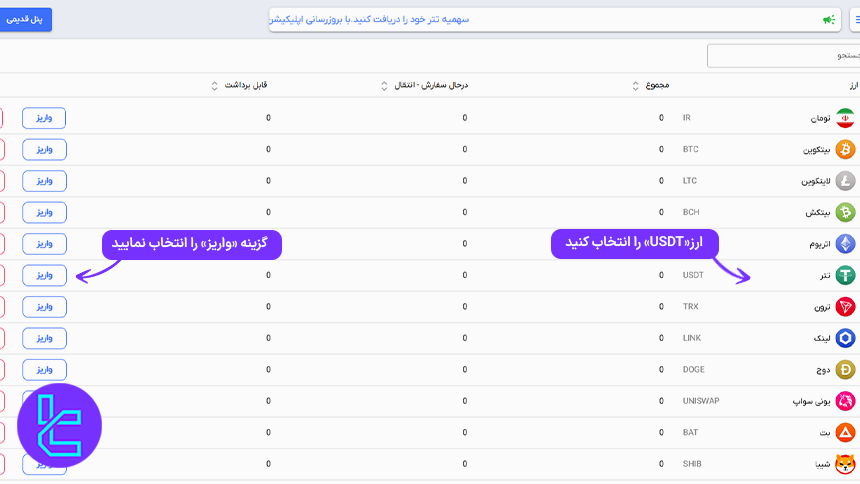The image size is (860, 484).
Task: Click واریز deposit button in TRX row
Action: [44, 307]
